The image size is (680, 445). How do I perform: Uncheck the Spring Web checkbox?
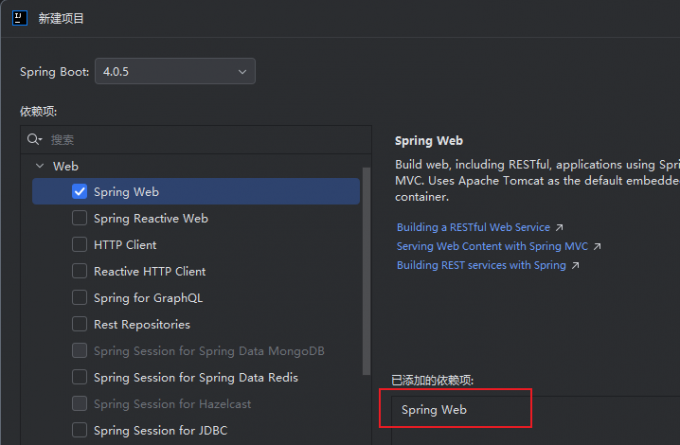(x=79, y=192)
